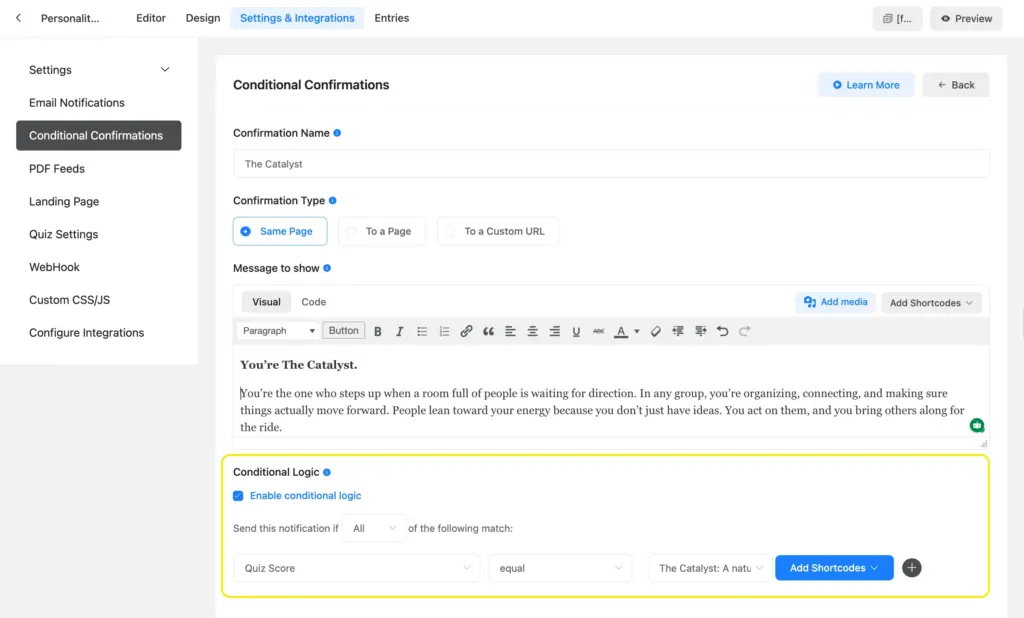Click the green assistant icon in editor
This screenshot has height=618, width=1024.
click(977, 425)
